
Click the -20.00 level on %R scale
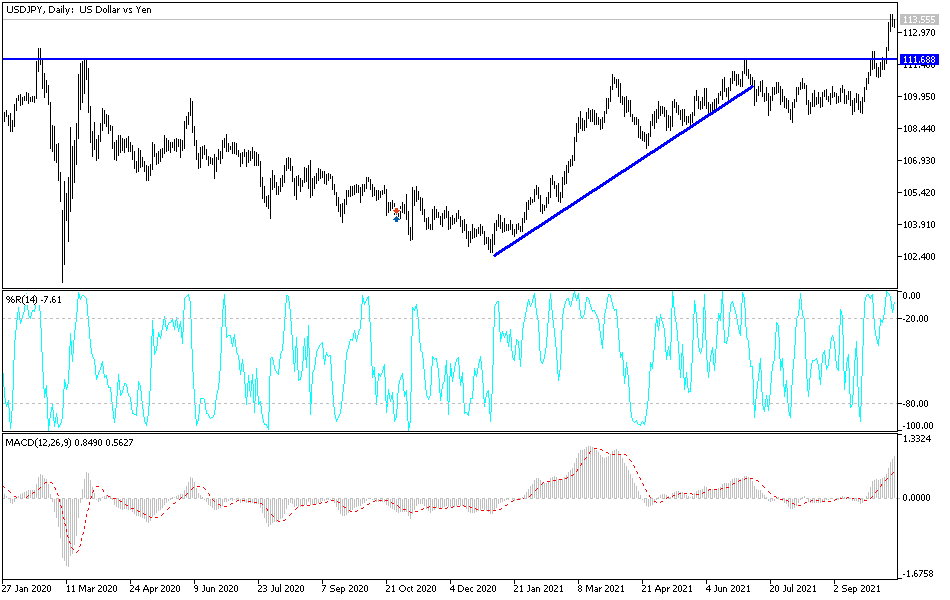[915, 319]
